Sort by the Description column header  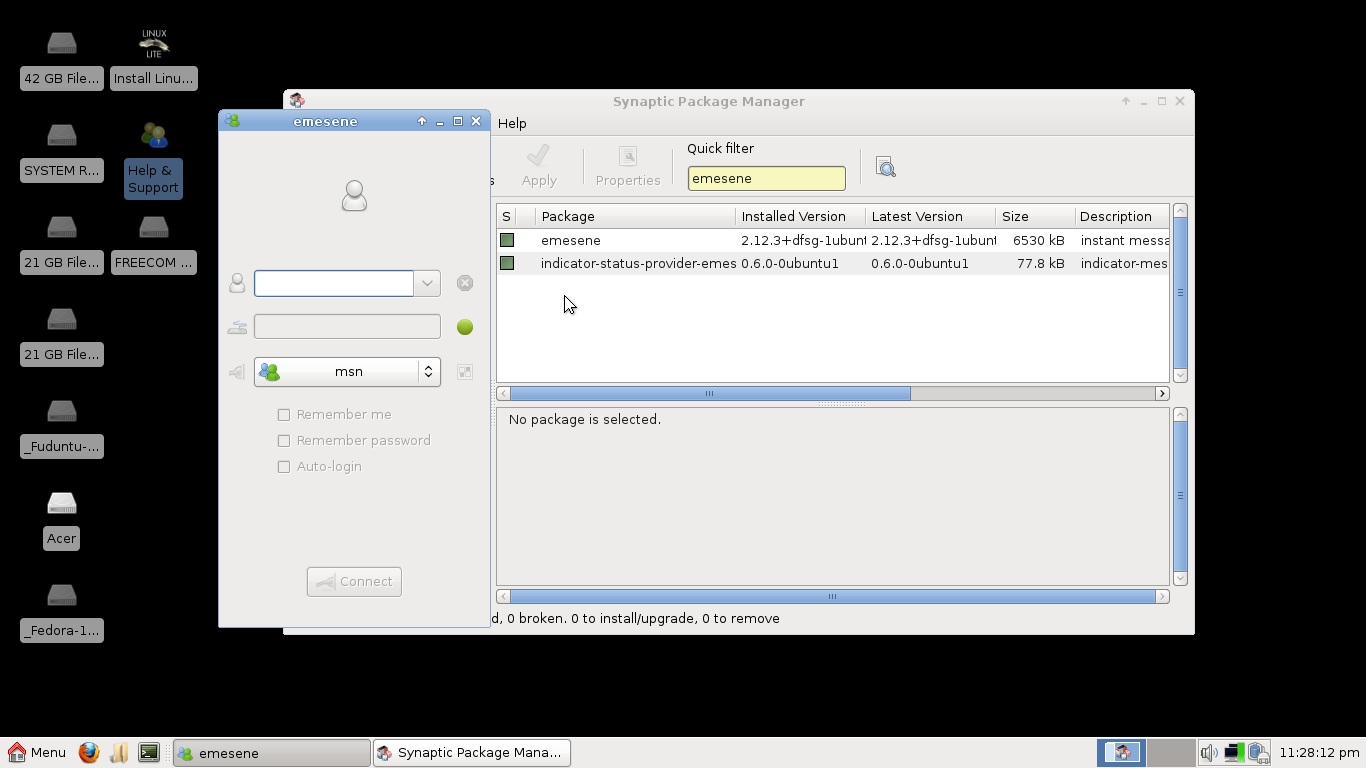1122,216
